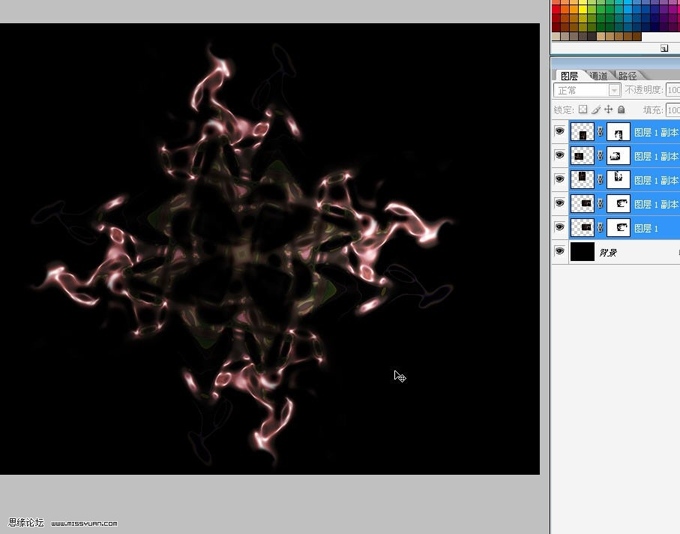Click the 不透明度 opacity value field
Viewport: 680px width, 534px height.
673,90
